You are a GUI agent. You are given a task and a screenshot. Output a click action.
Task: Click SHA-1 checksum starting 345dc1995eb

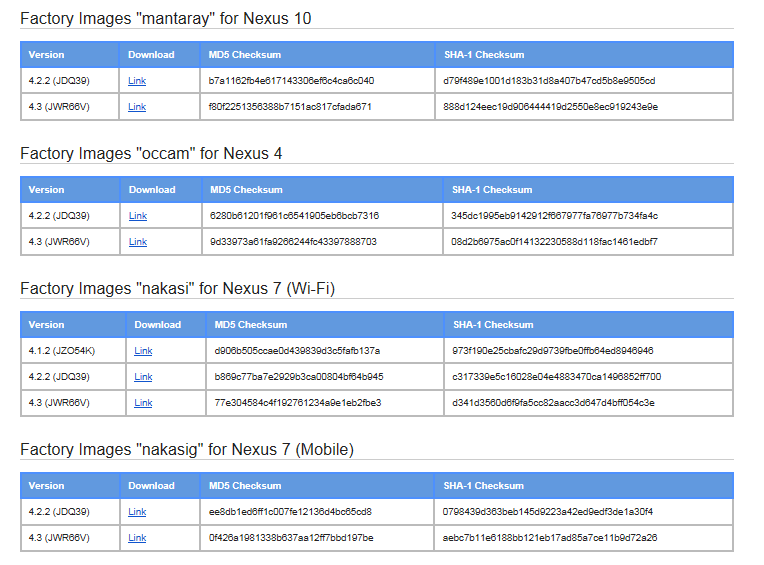(554, 216)
